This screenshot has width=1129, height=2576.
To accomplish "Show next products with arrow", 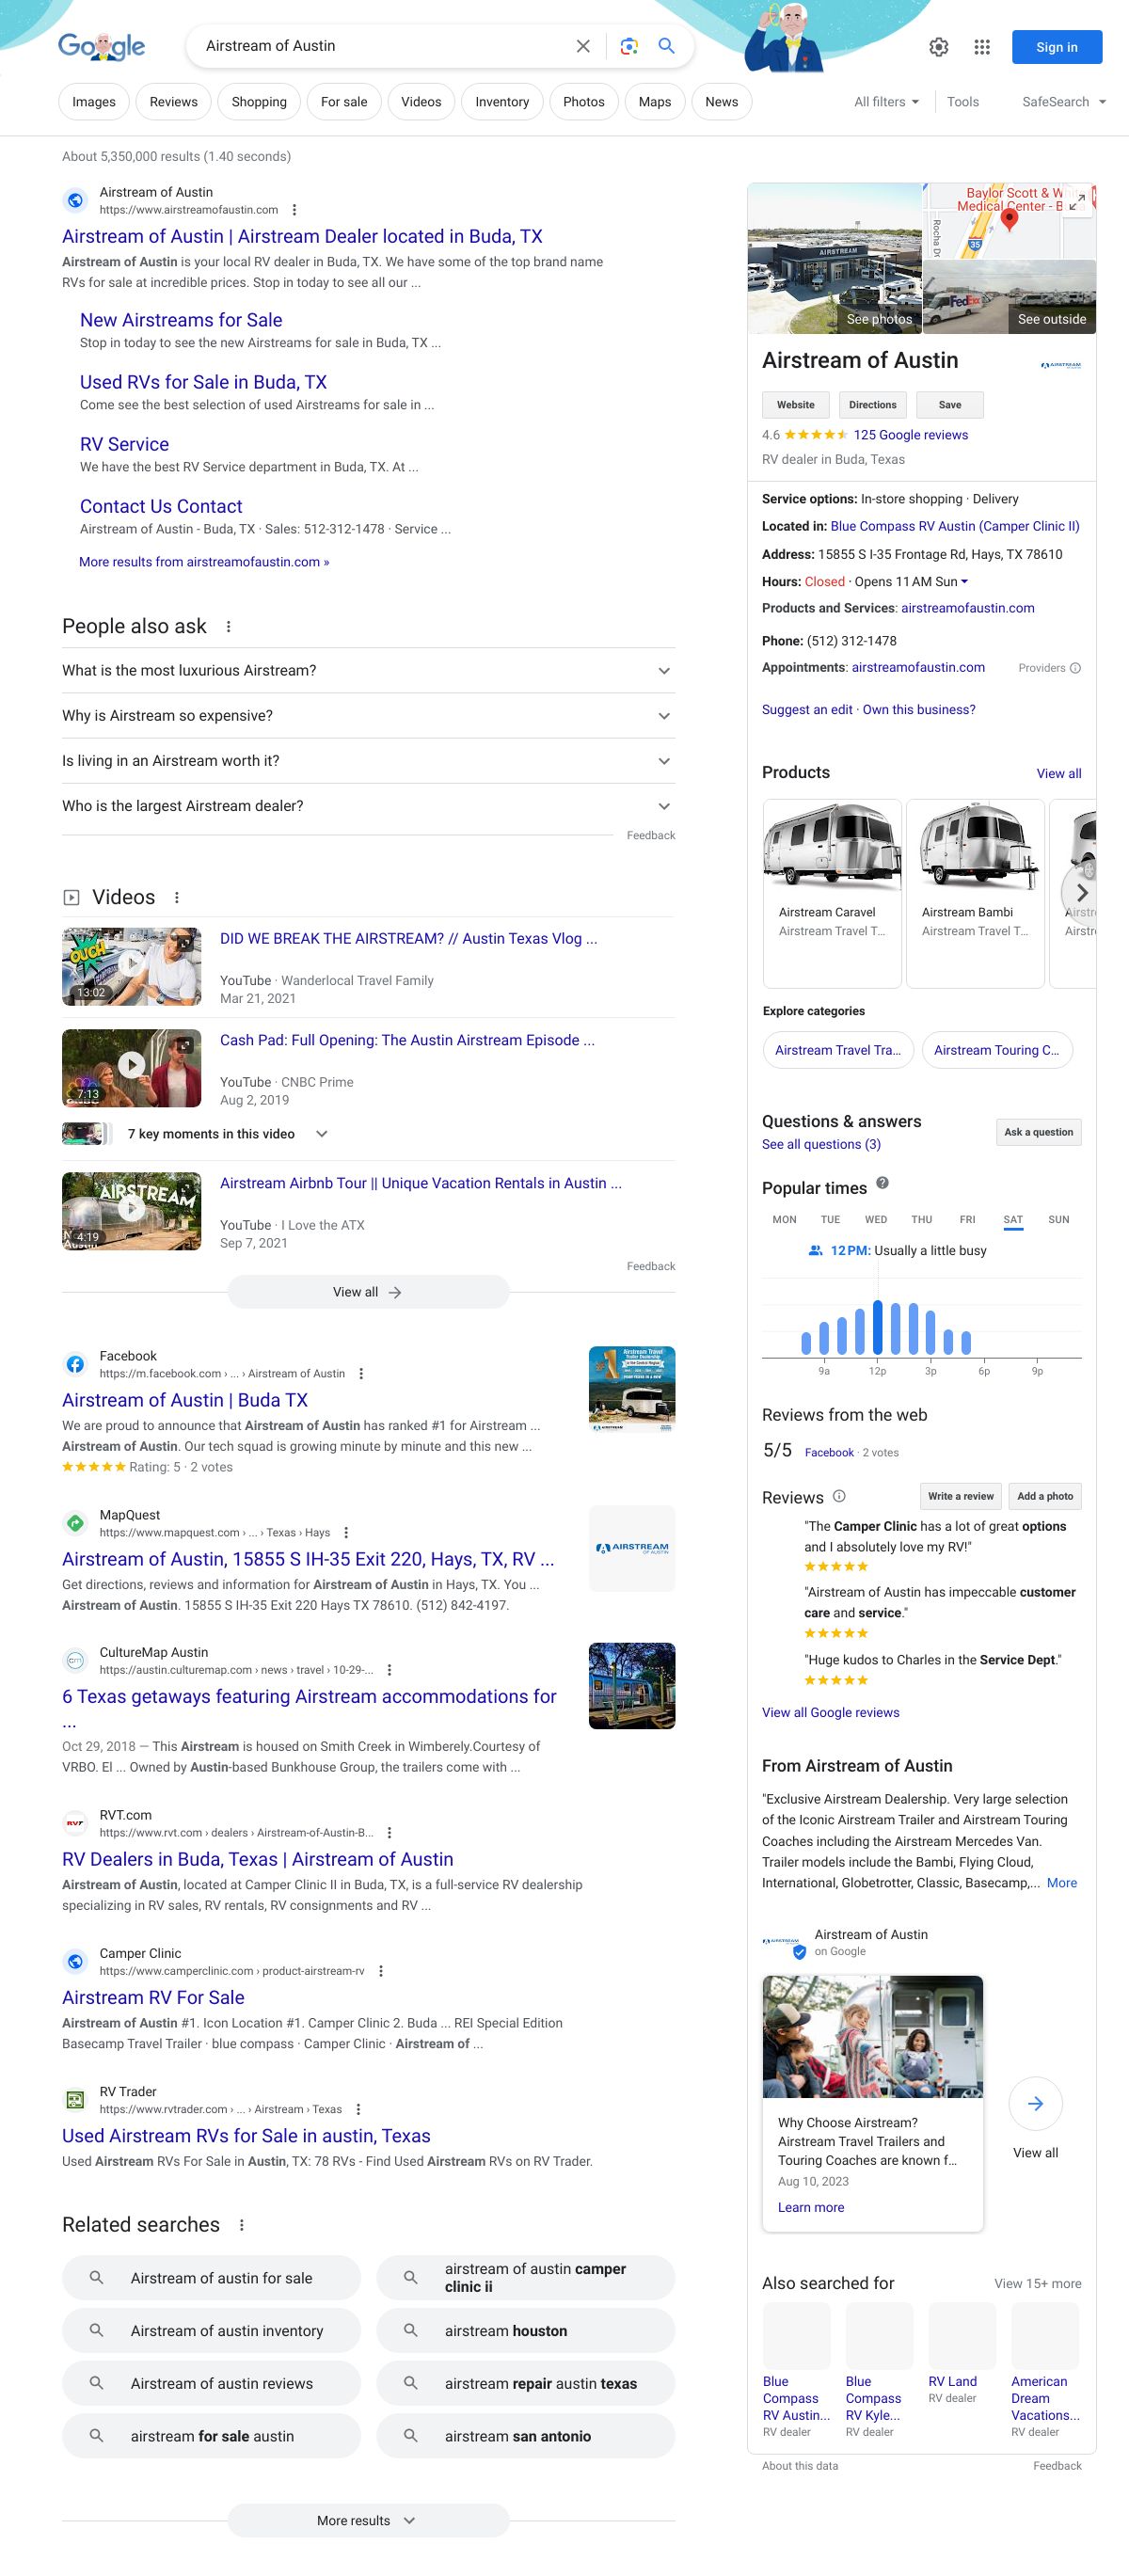I will pos(1081,893).
